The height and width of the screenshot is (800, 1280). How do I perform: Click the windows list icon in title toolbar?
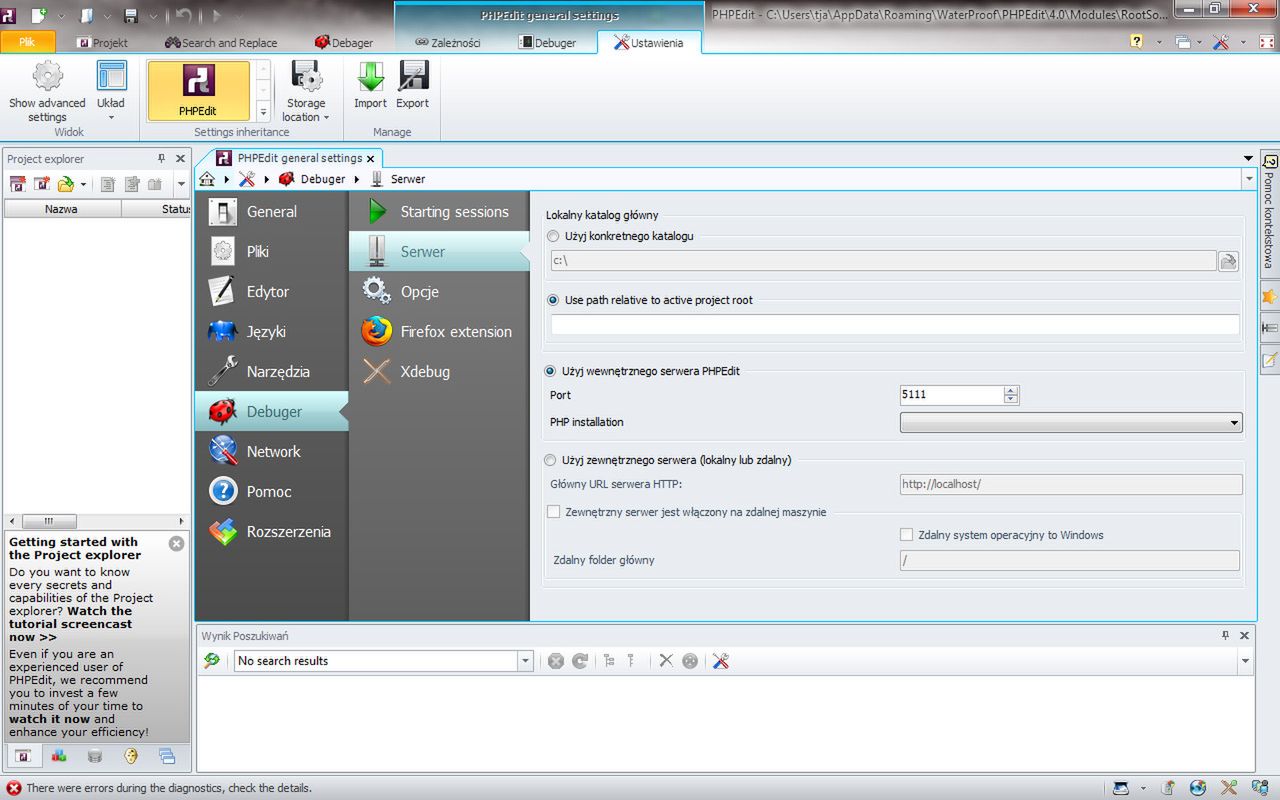click(1183, 42)
